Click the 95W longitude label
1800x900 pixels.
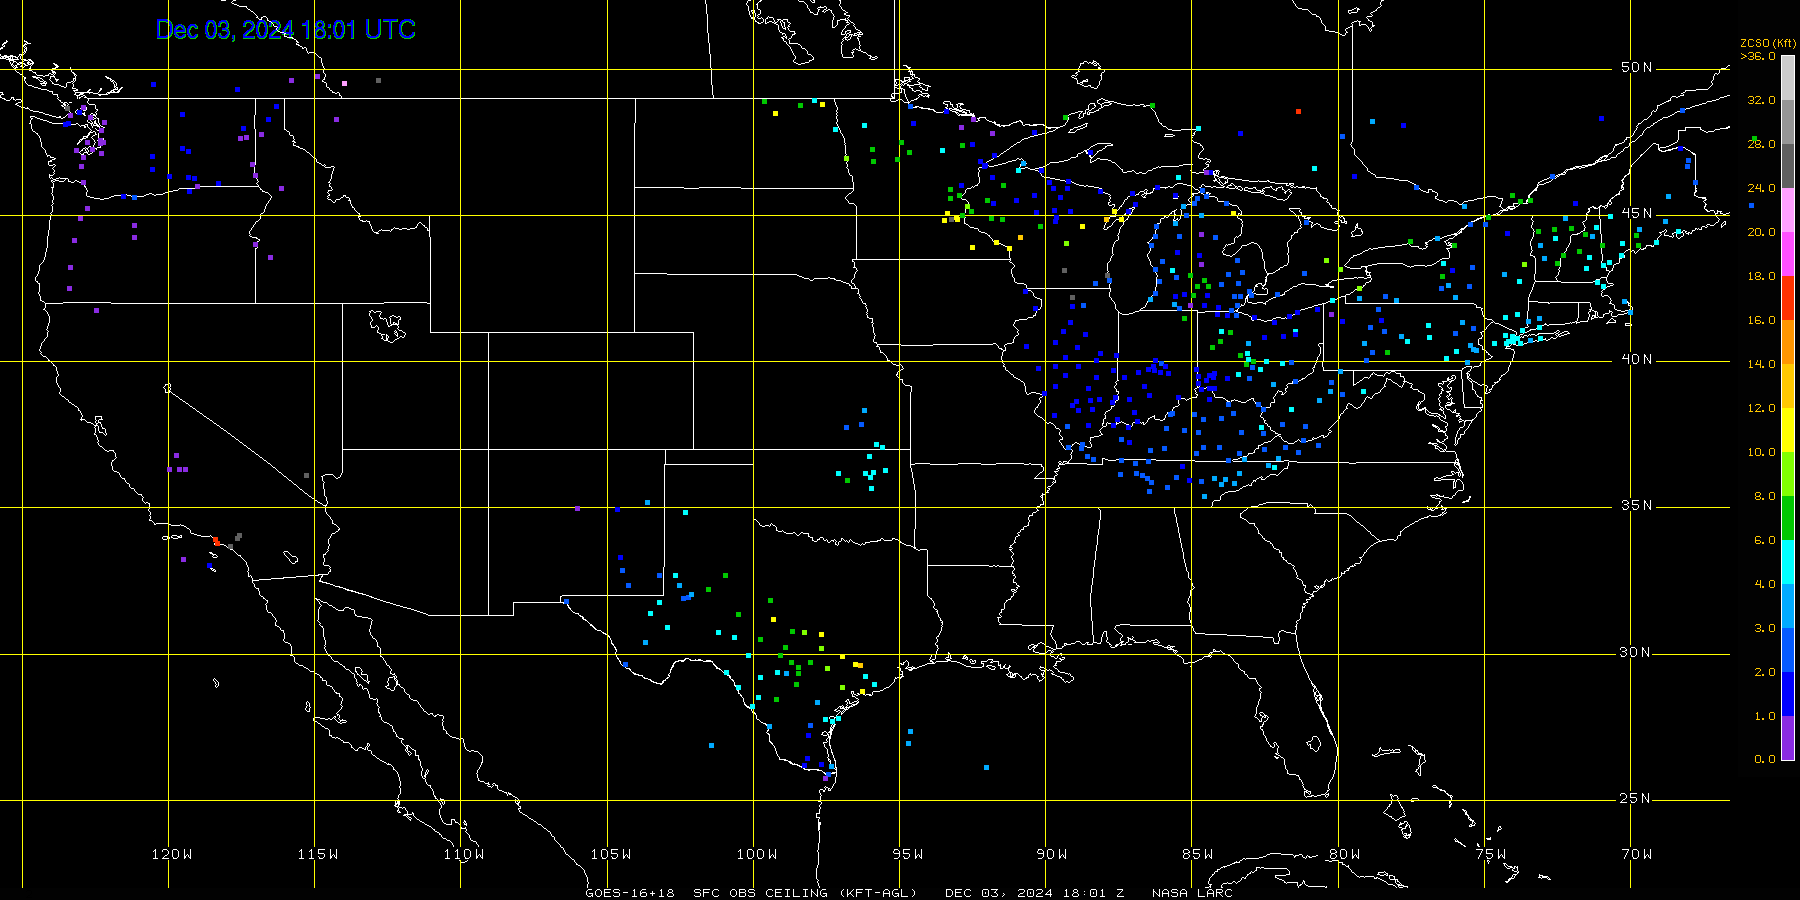click(x=908, y=854)
